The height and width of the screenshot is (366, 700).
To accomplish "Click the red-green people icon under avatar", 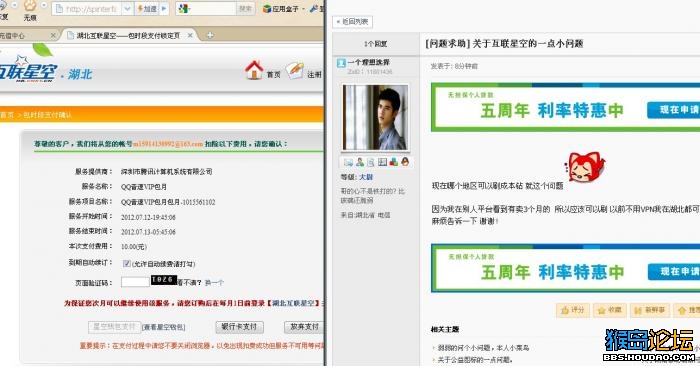I will [x=394, y=162].
